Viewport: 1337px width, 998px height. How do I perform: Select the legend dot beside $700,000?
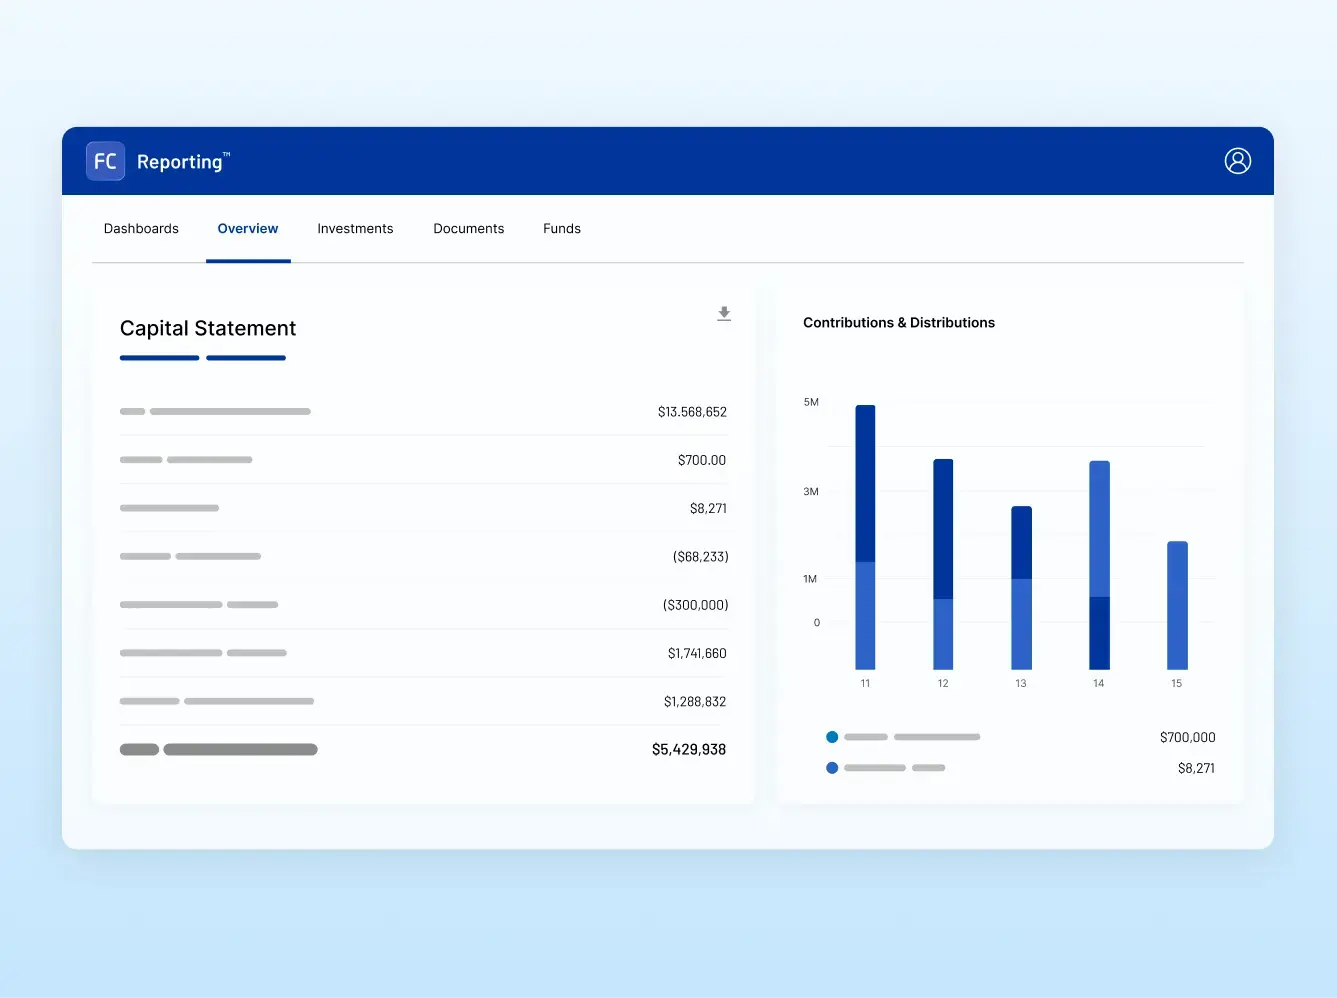click(x=831, y=737)
